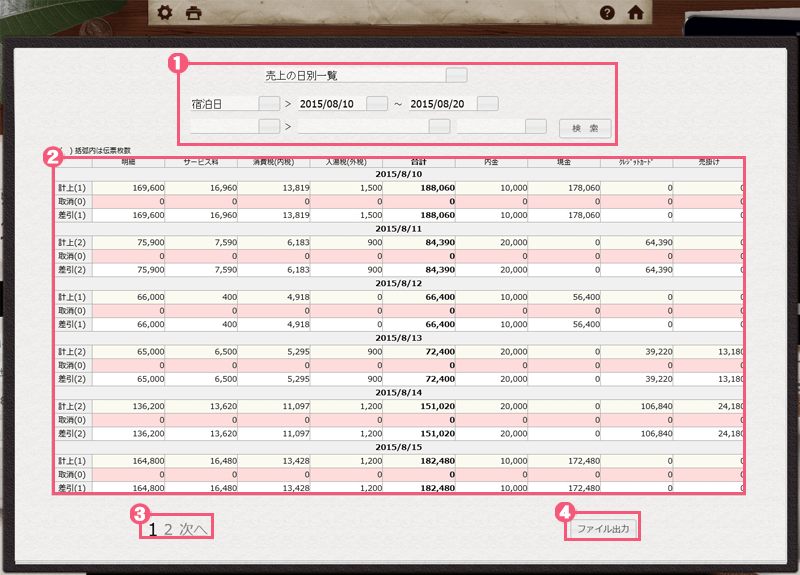Open the second row middle value dropdown

coord(439,126)
